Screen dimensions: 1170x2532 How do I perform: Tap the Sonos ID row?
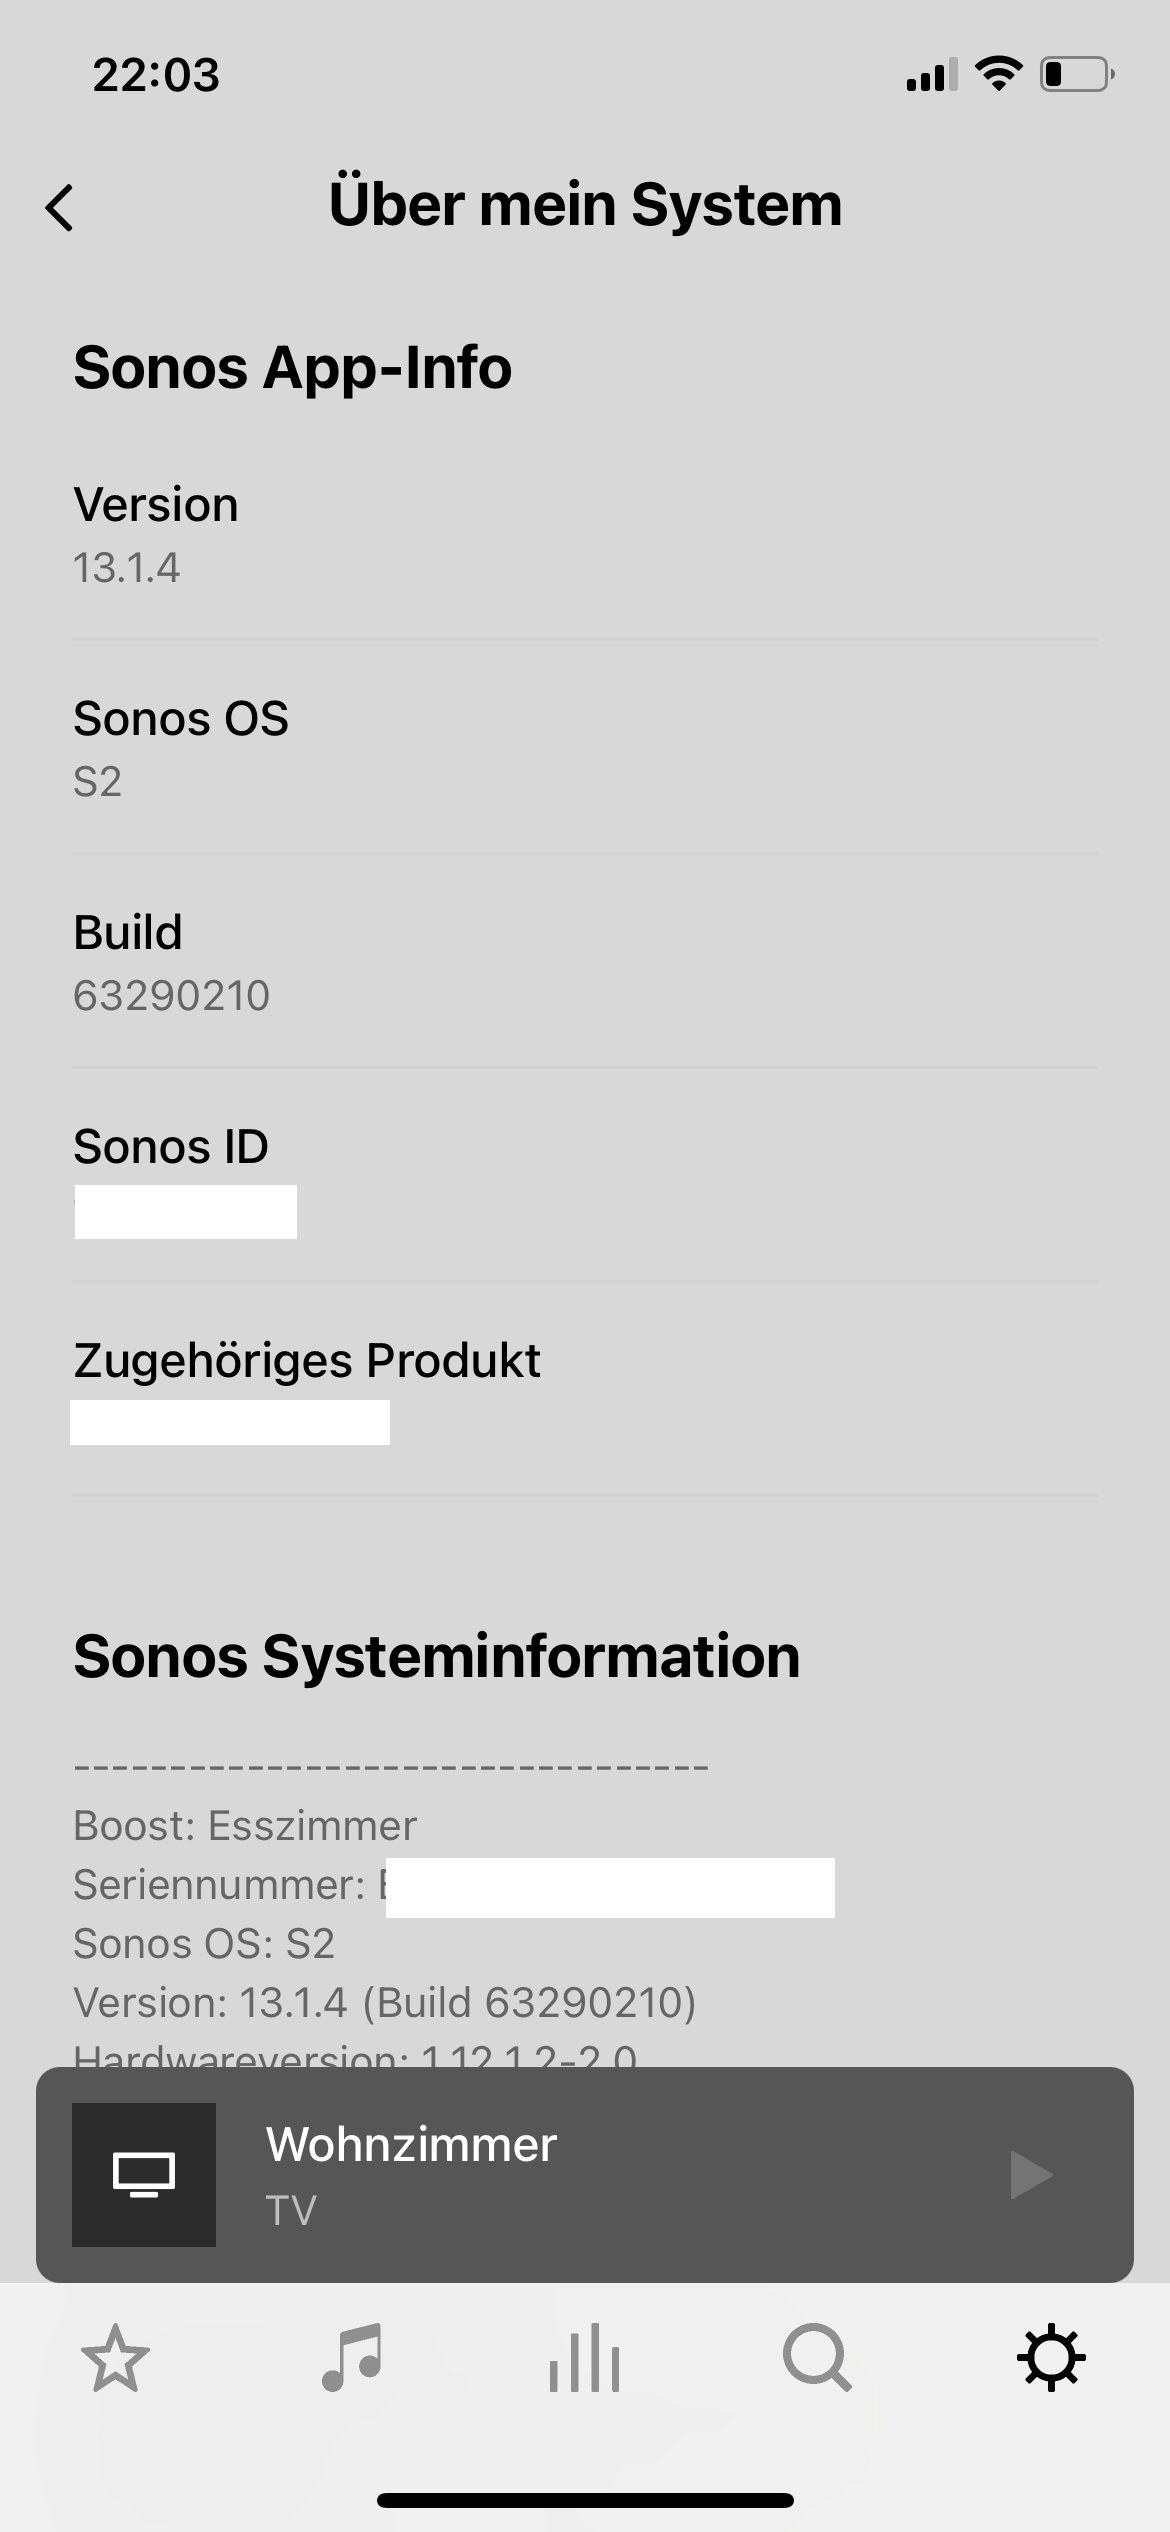point(585,1176)
